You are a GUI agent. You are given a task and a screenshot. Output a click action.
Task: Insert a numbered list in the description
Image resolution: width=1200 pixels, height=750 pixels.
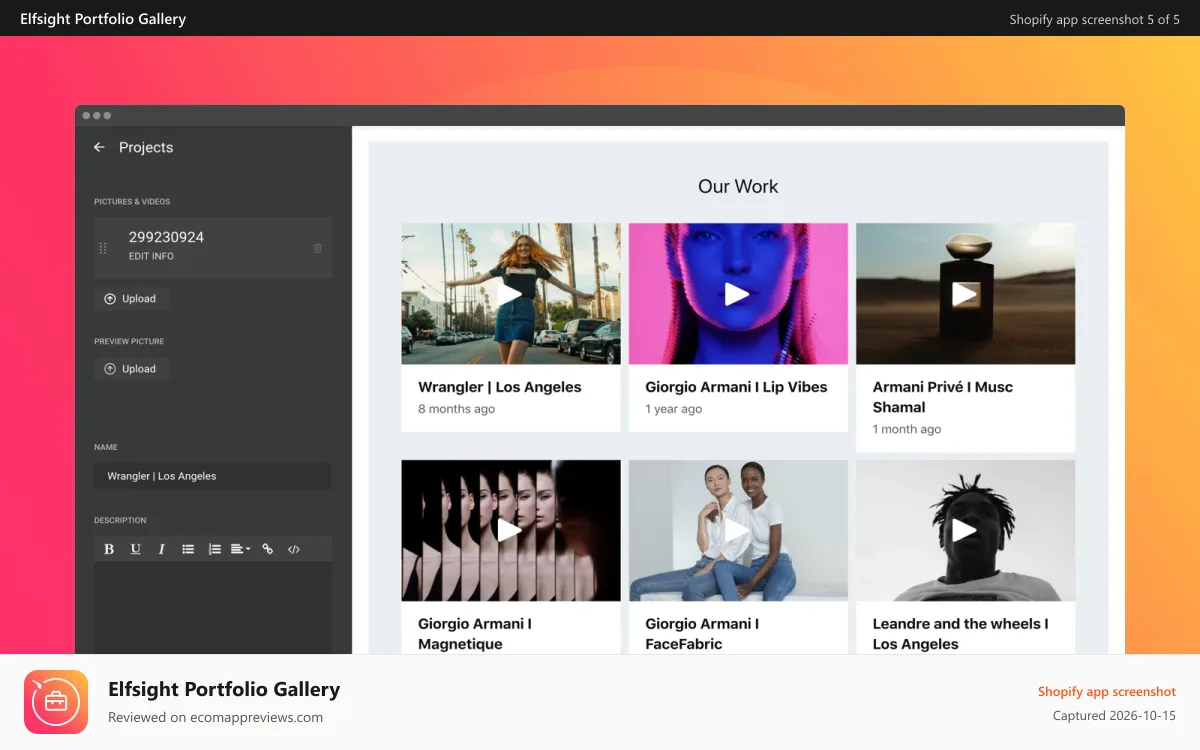[x=214, y=549]
